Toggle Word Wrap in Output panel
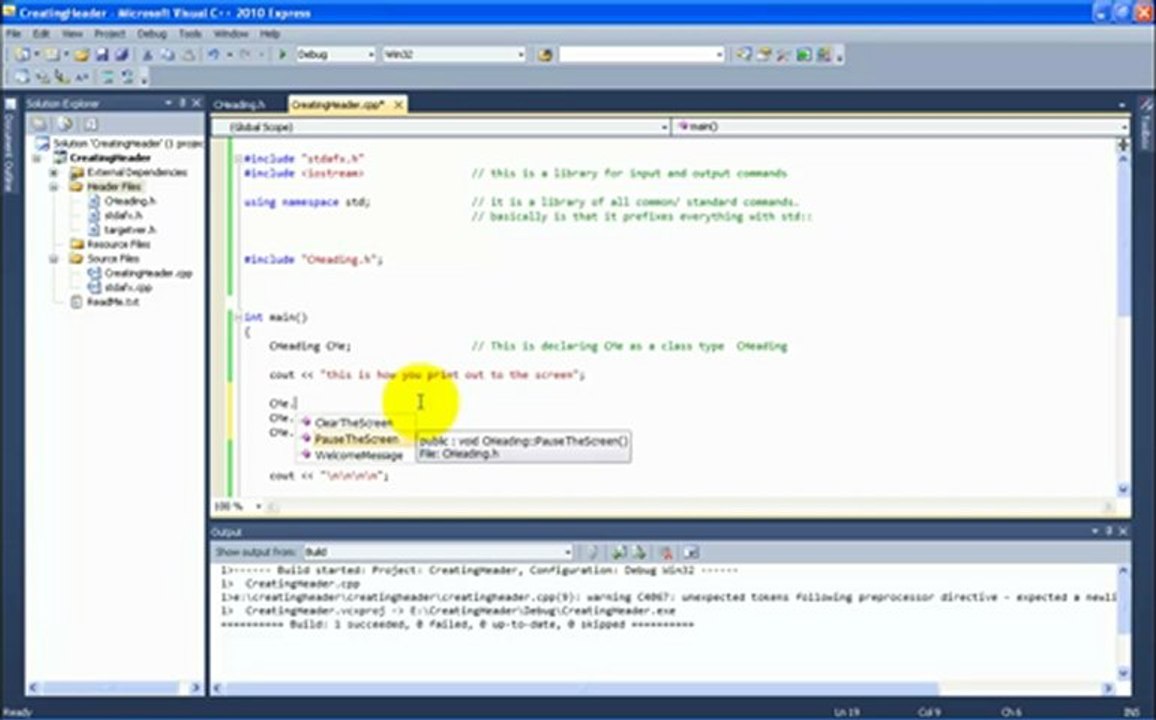Viewport: 1156px width, 720px height. 691,552
